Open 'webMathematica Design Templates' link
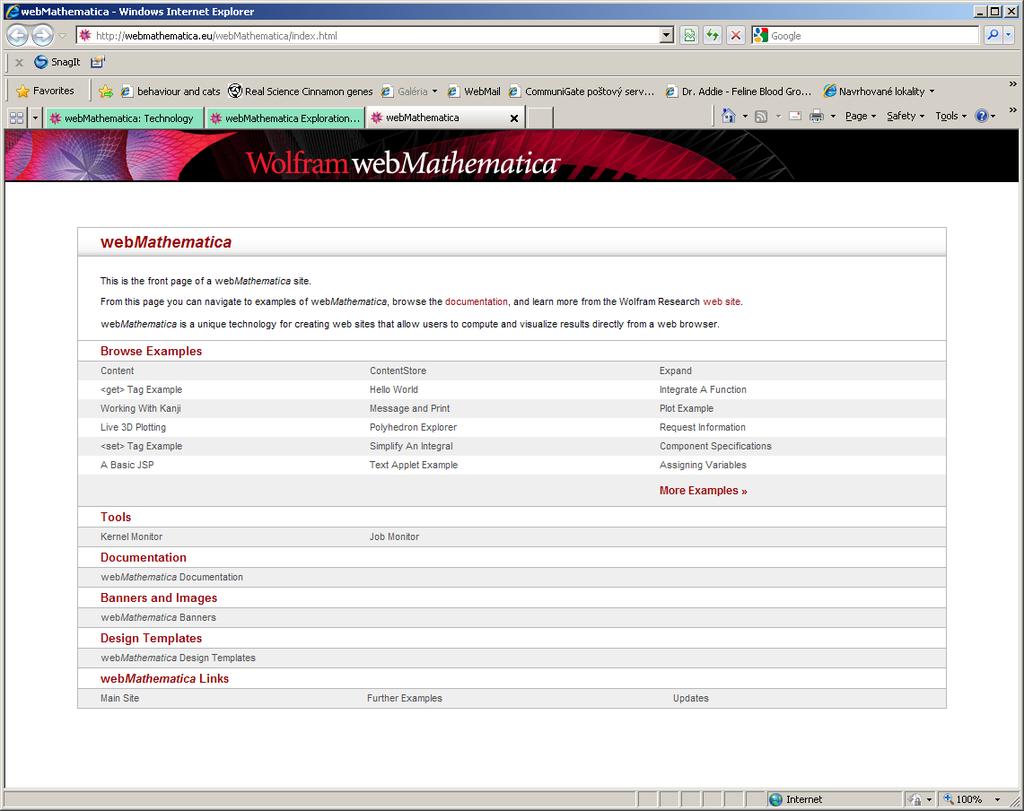Viewport: 1024px width, 811px height. pos(178,658)
